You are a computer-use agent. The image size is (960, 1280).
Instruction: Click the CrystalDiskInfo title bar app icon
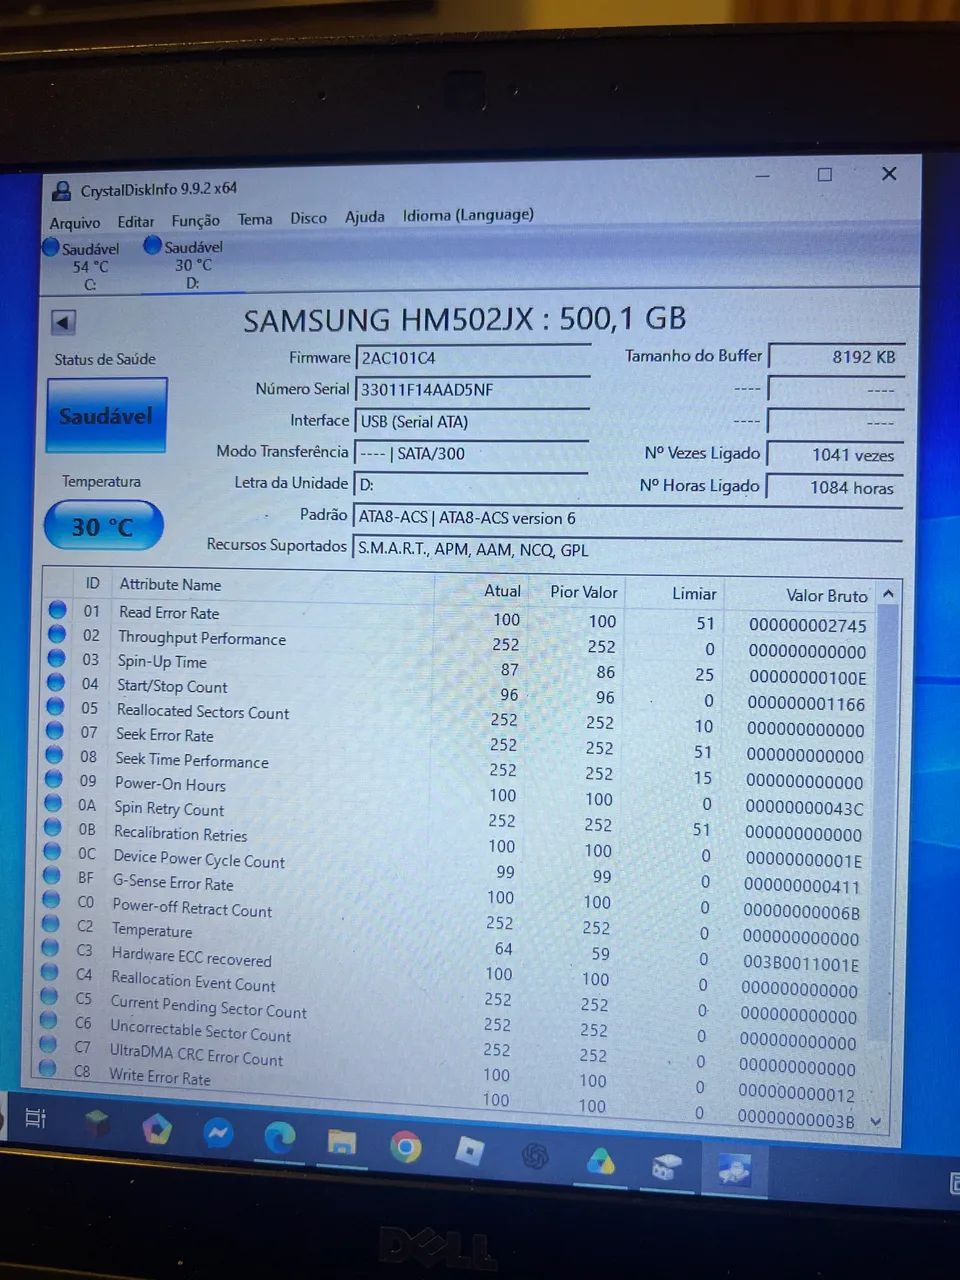coord(62,190)
